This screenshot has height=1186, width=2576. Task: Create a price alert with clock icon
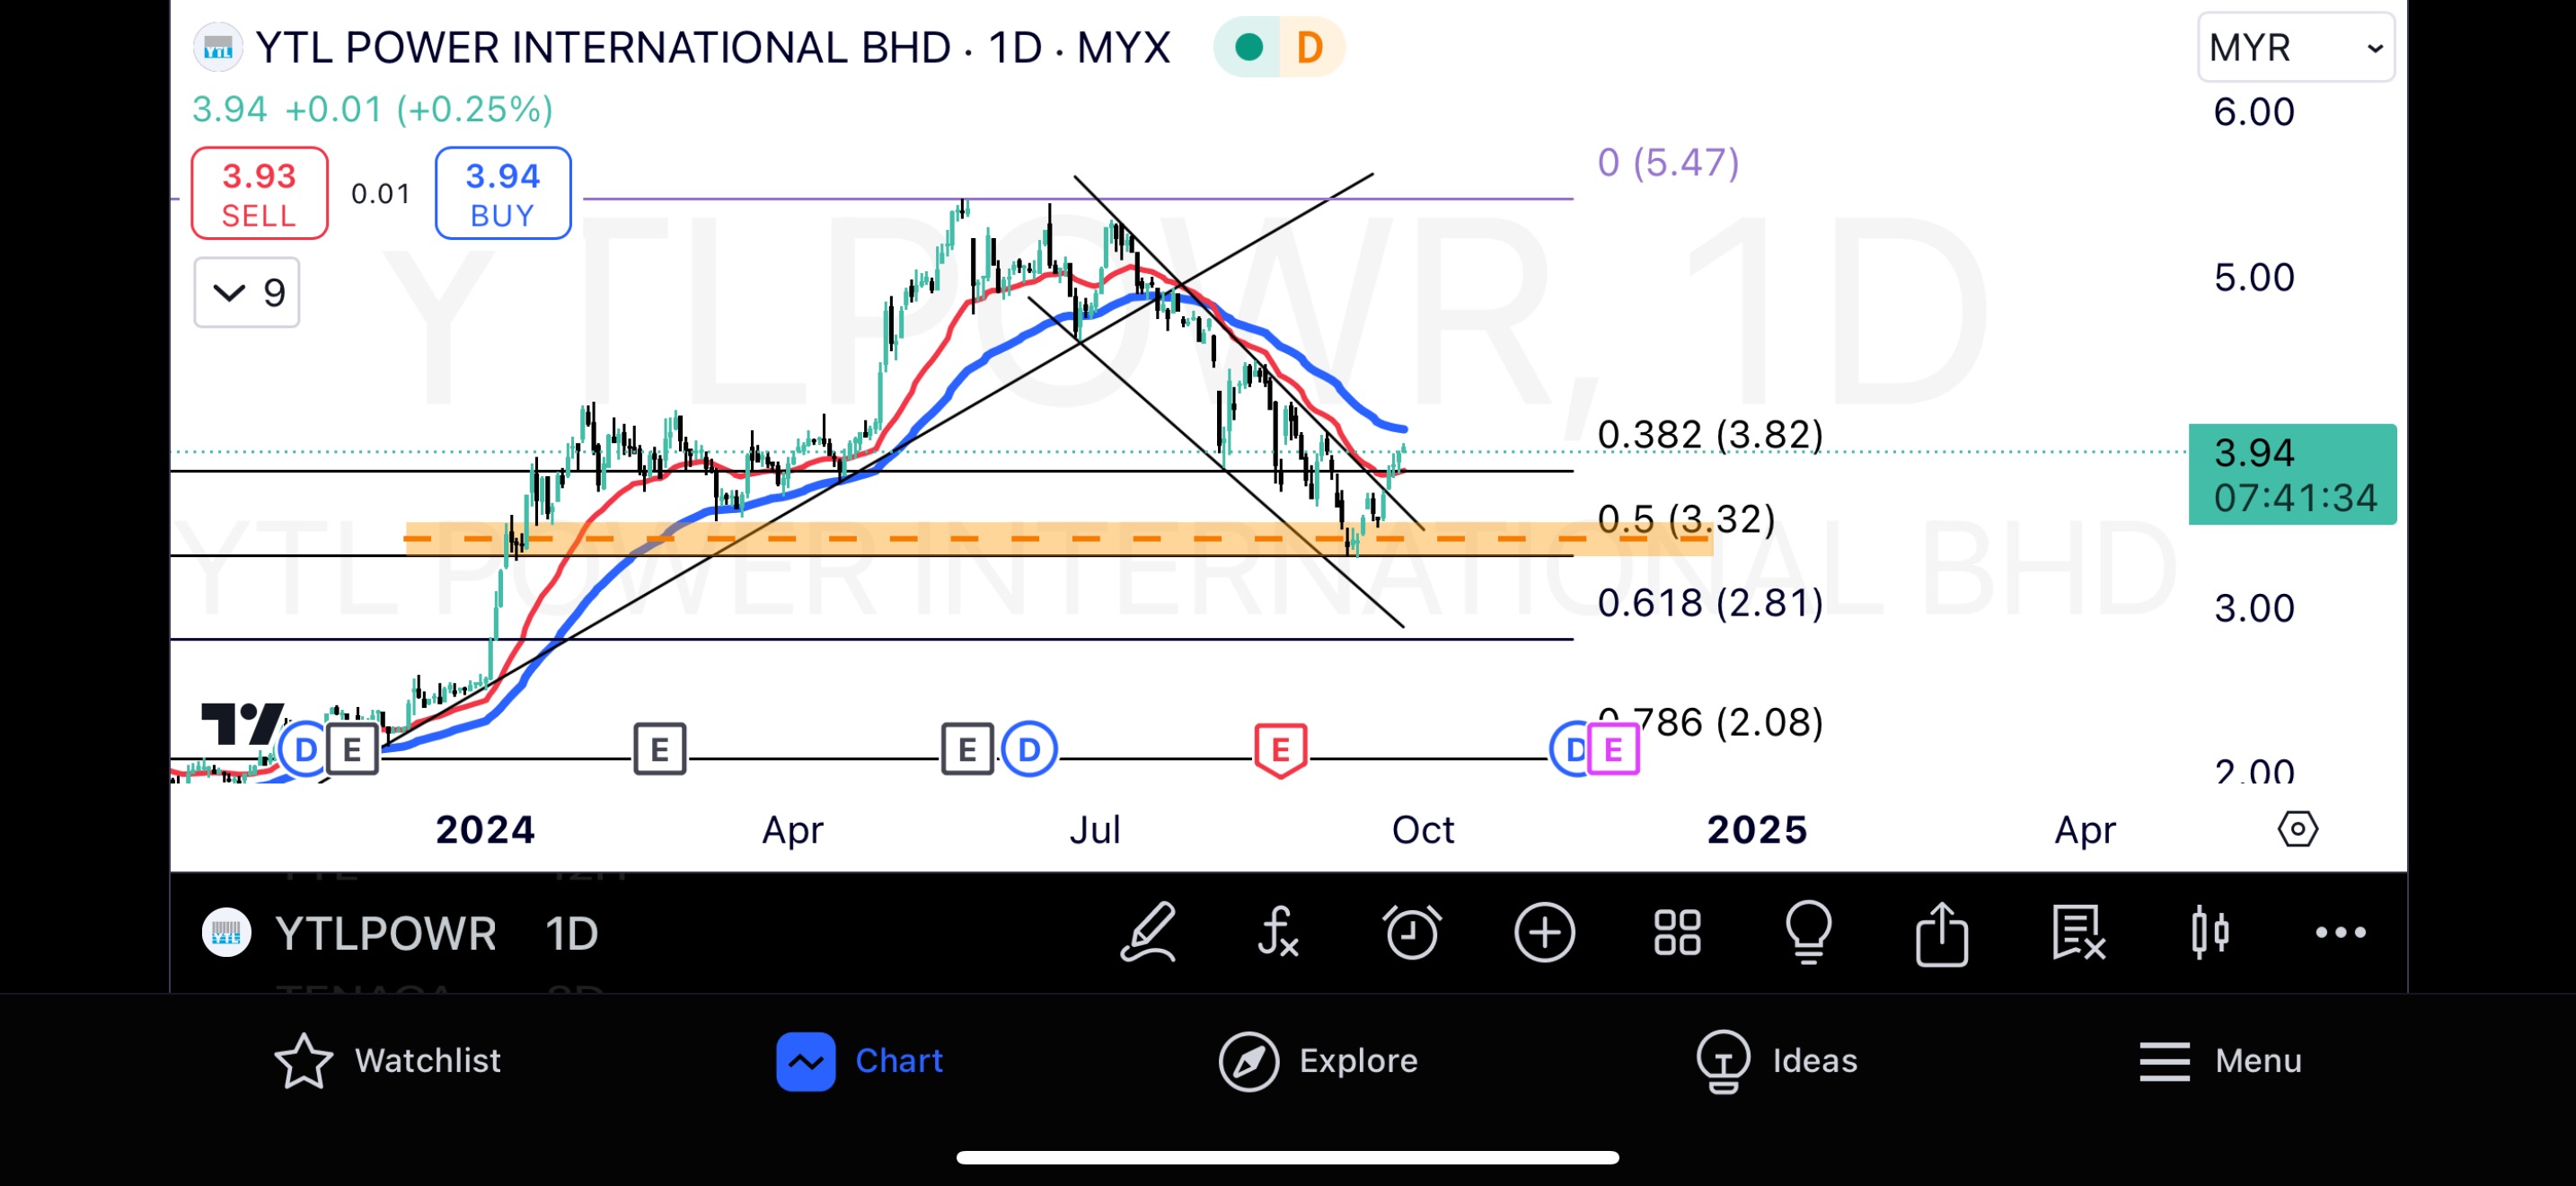pyautogui.click(x=1412, y=932)
